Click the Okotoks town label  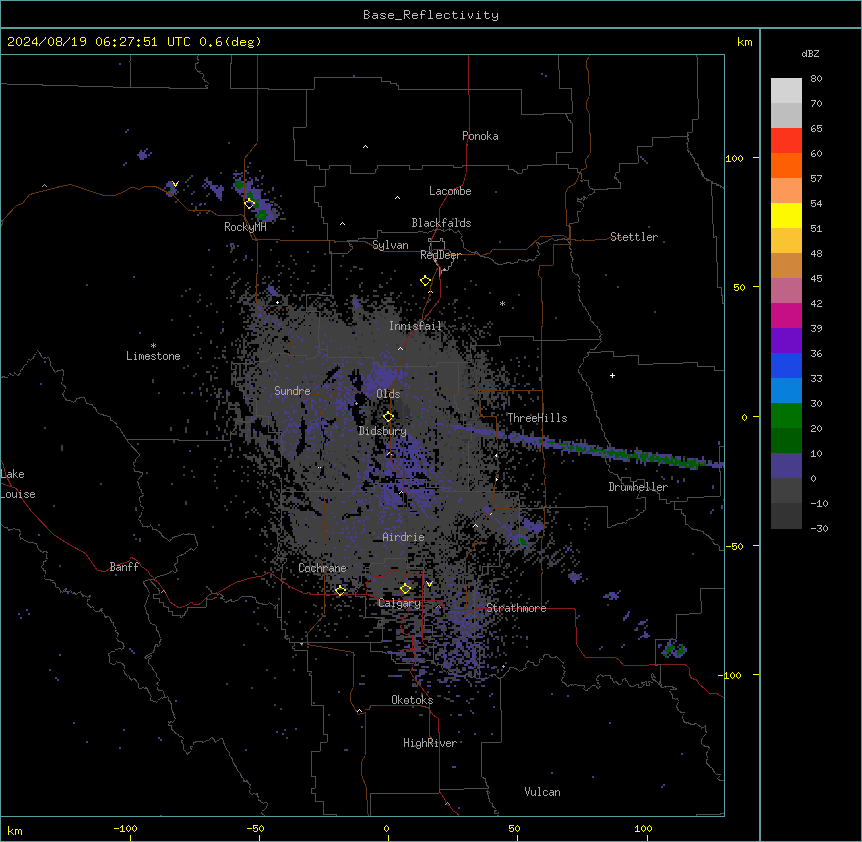point(412,700)
